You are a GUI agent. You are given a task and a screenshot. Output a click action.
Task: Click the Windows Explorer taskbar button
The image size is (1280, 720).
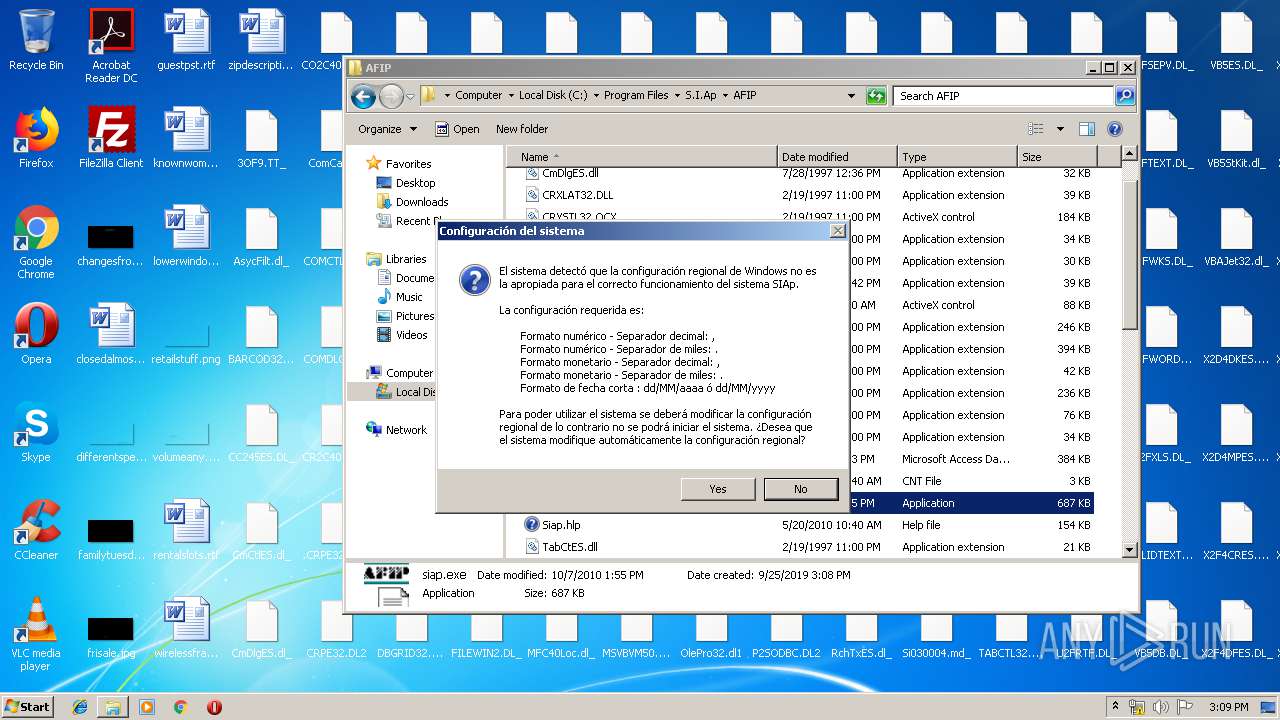pos(113,707)
